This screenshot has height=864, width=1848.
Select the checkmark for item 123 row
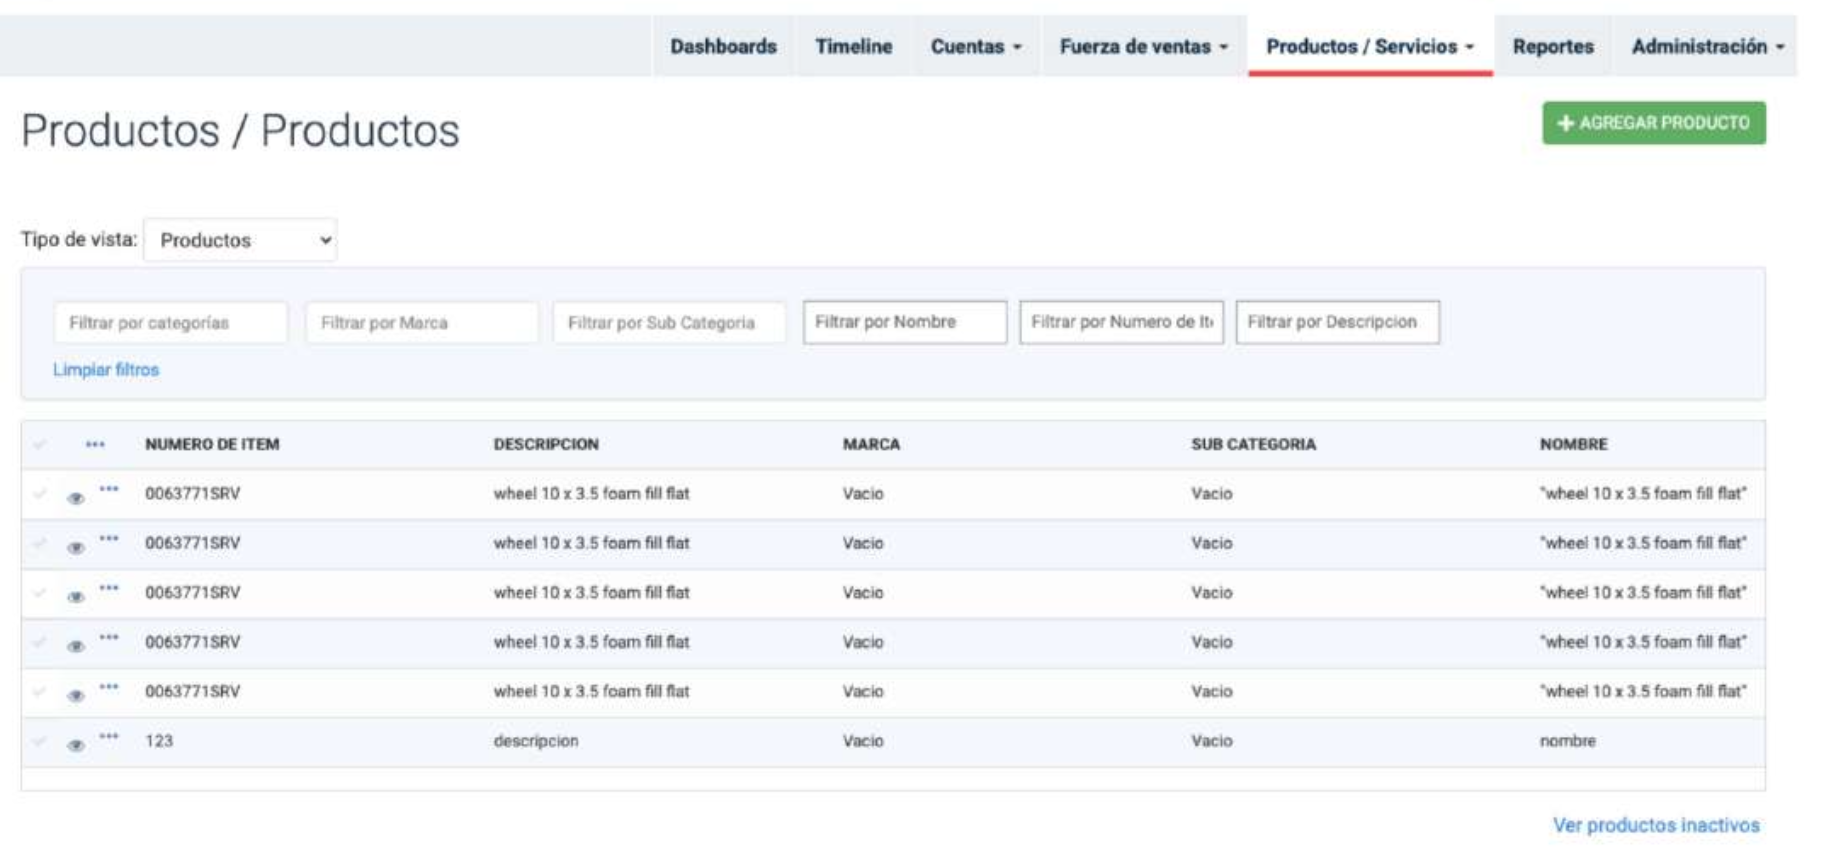[40, 741]
